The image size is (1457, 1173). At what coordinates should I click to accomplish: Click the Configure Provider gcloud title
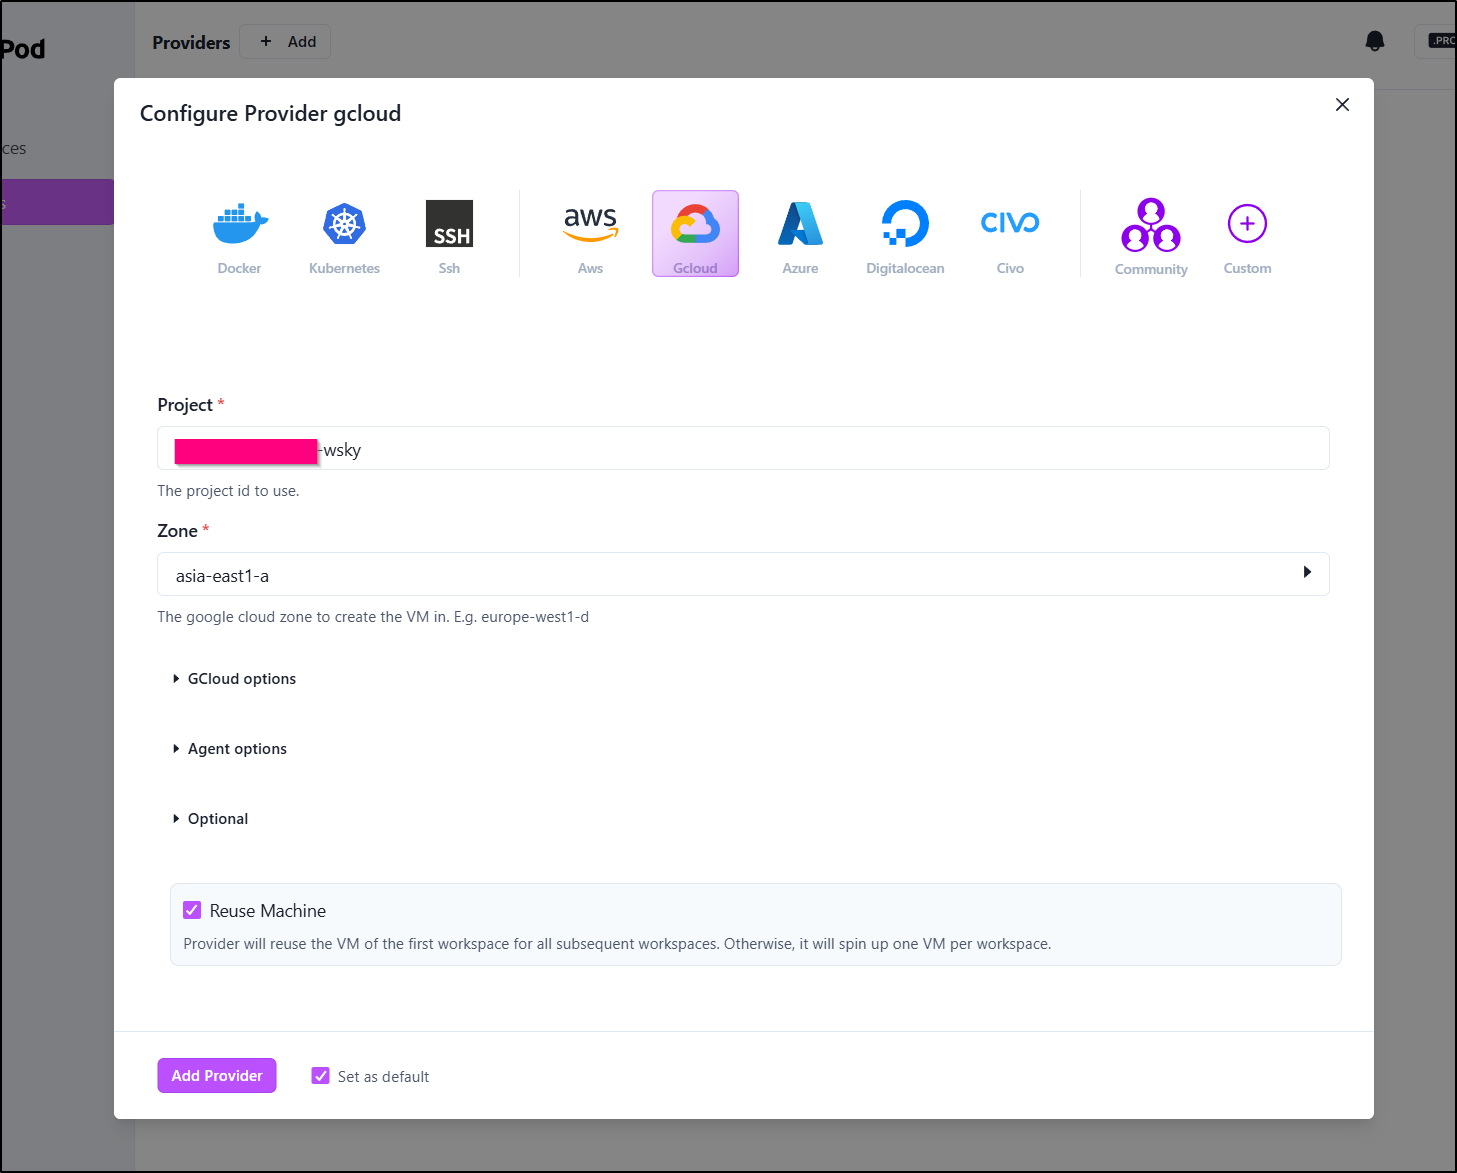click(x=270, y=113)
